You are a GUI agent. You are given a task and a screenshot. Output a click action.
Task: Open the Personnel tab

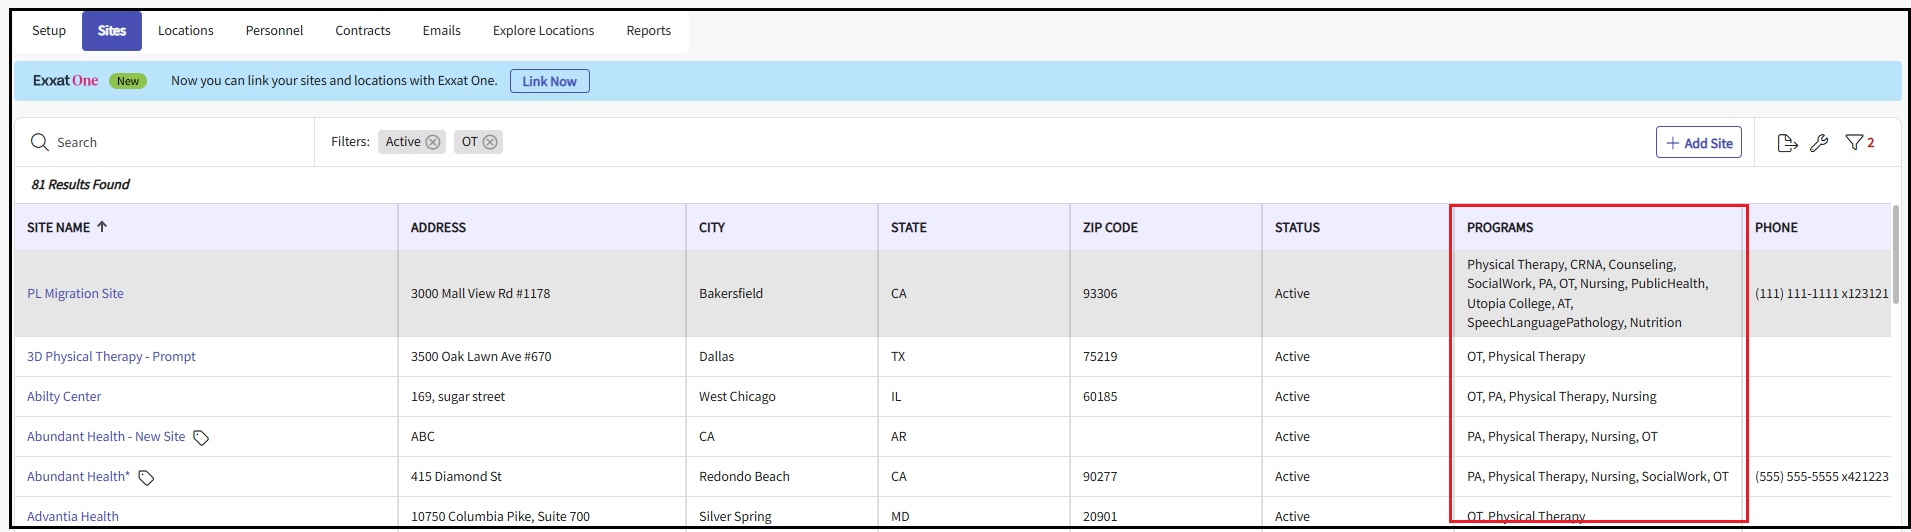pyautogui.click(x=274, y=31)
